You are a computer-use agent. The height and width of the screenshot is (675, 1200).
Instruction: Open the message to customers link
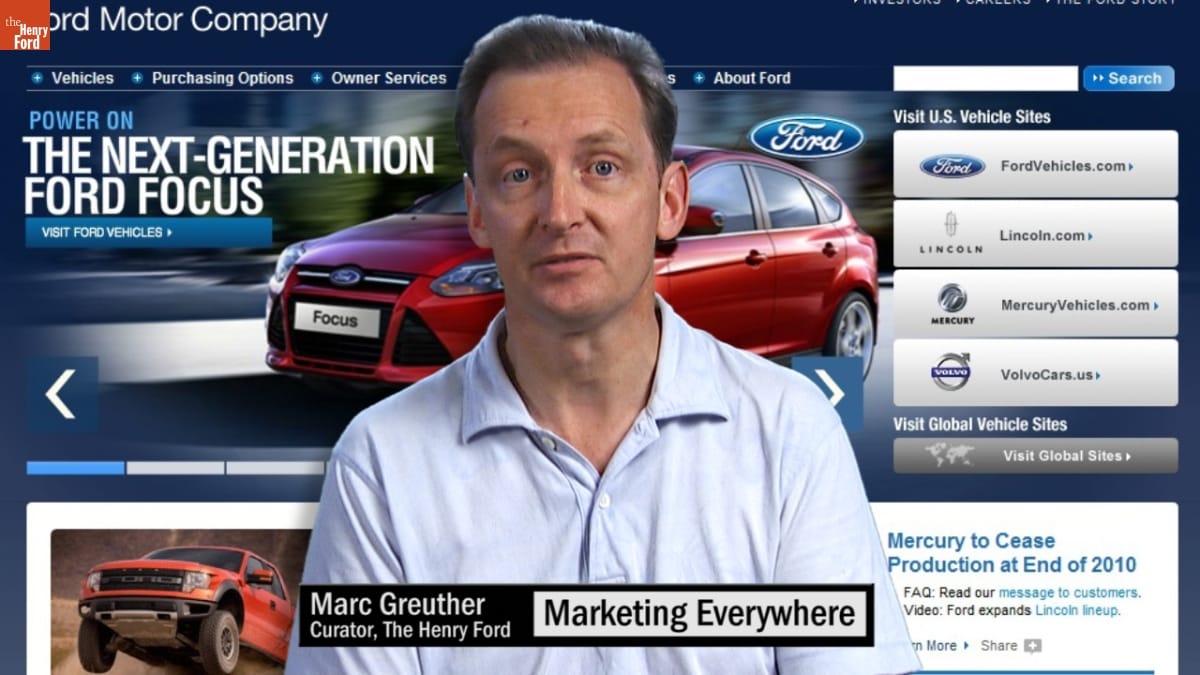[1068, 592]
